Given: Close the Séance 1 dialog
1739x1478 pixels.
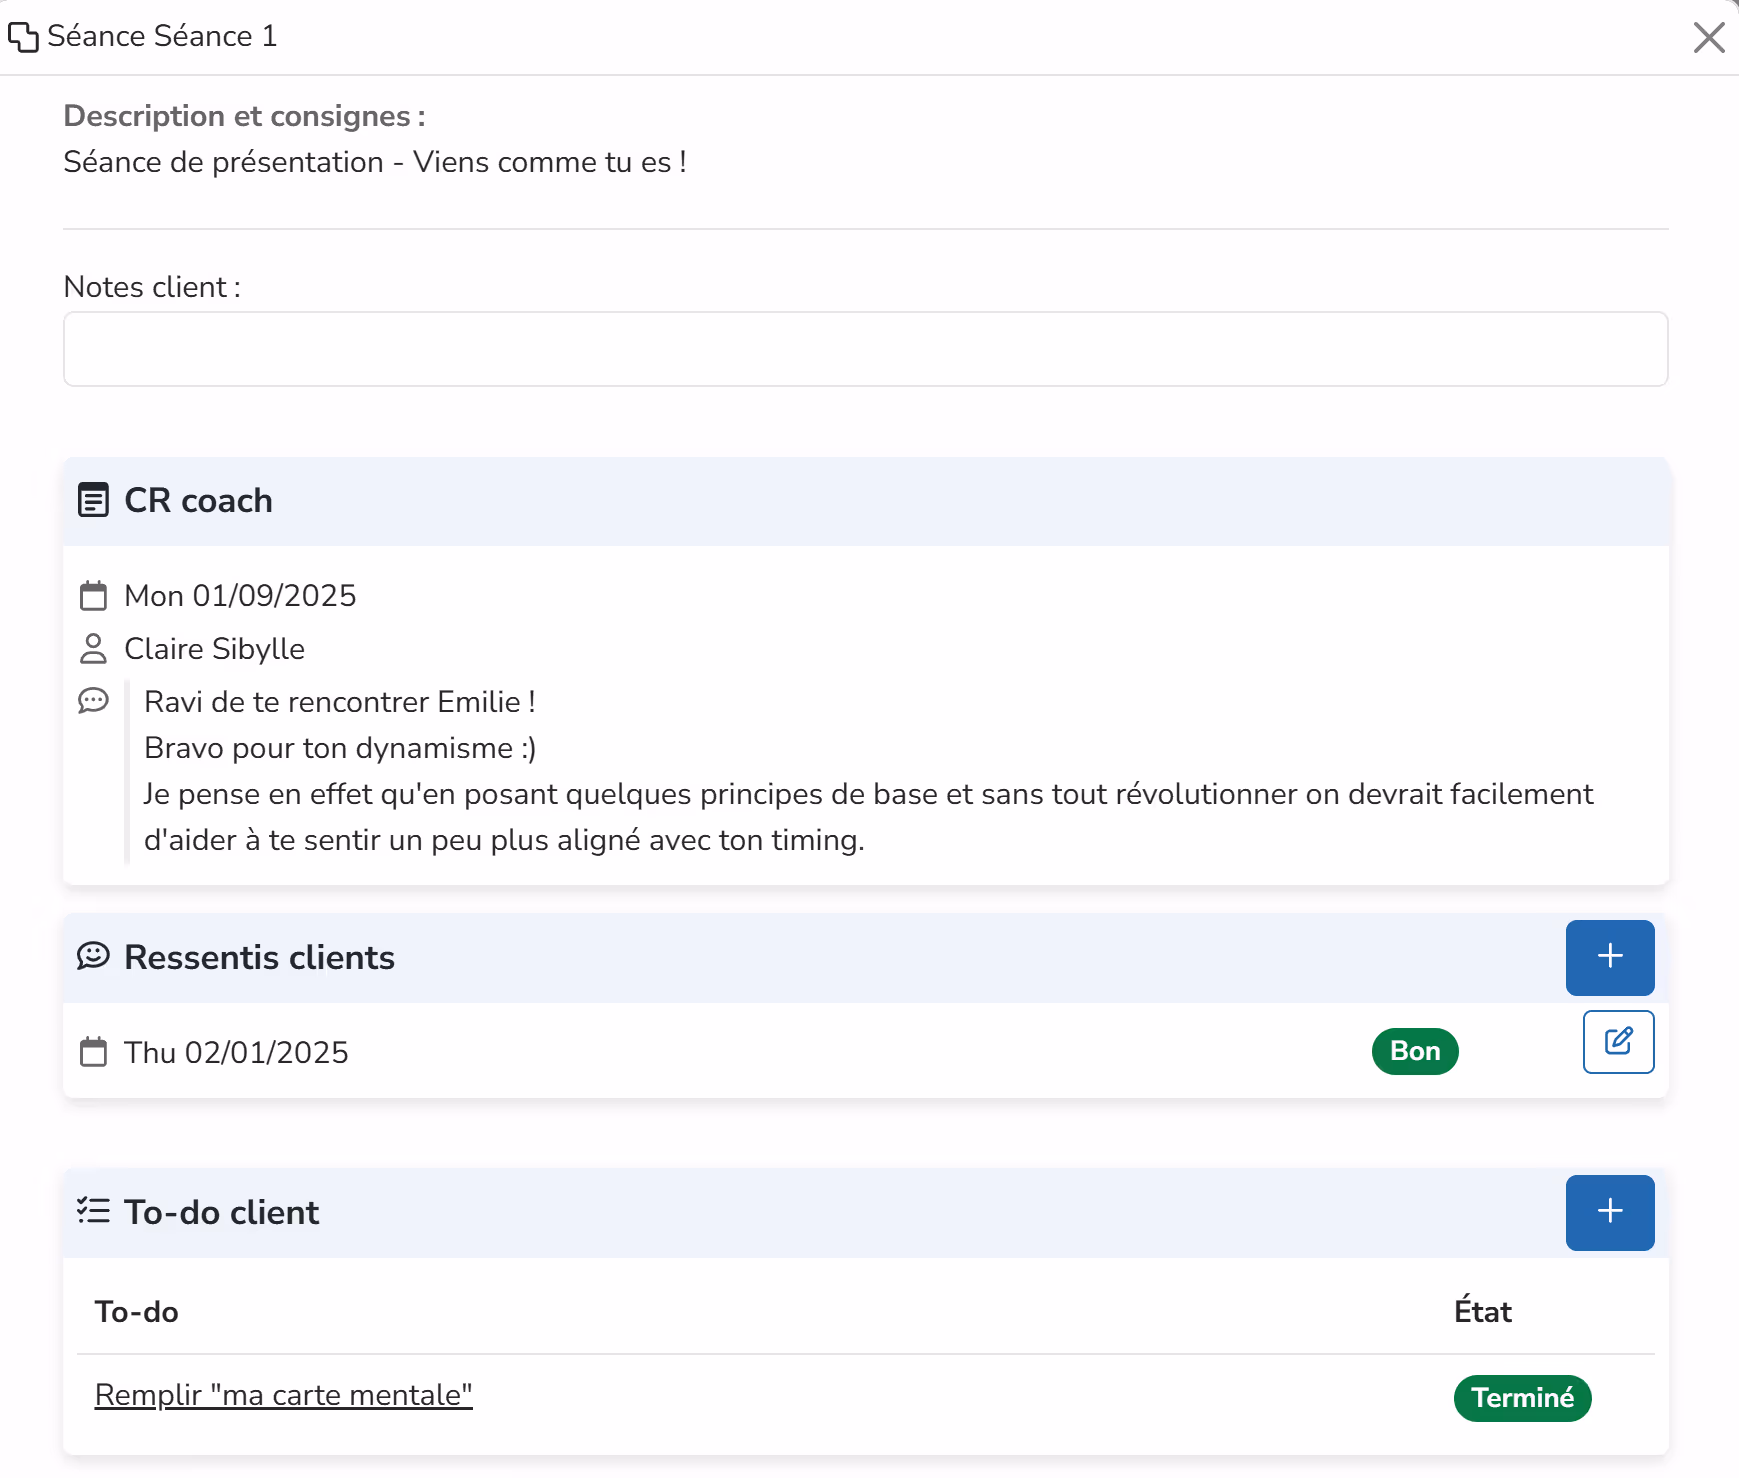Looking at the screenshot, I should coord(1709,37).
